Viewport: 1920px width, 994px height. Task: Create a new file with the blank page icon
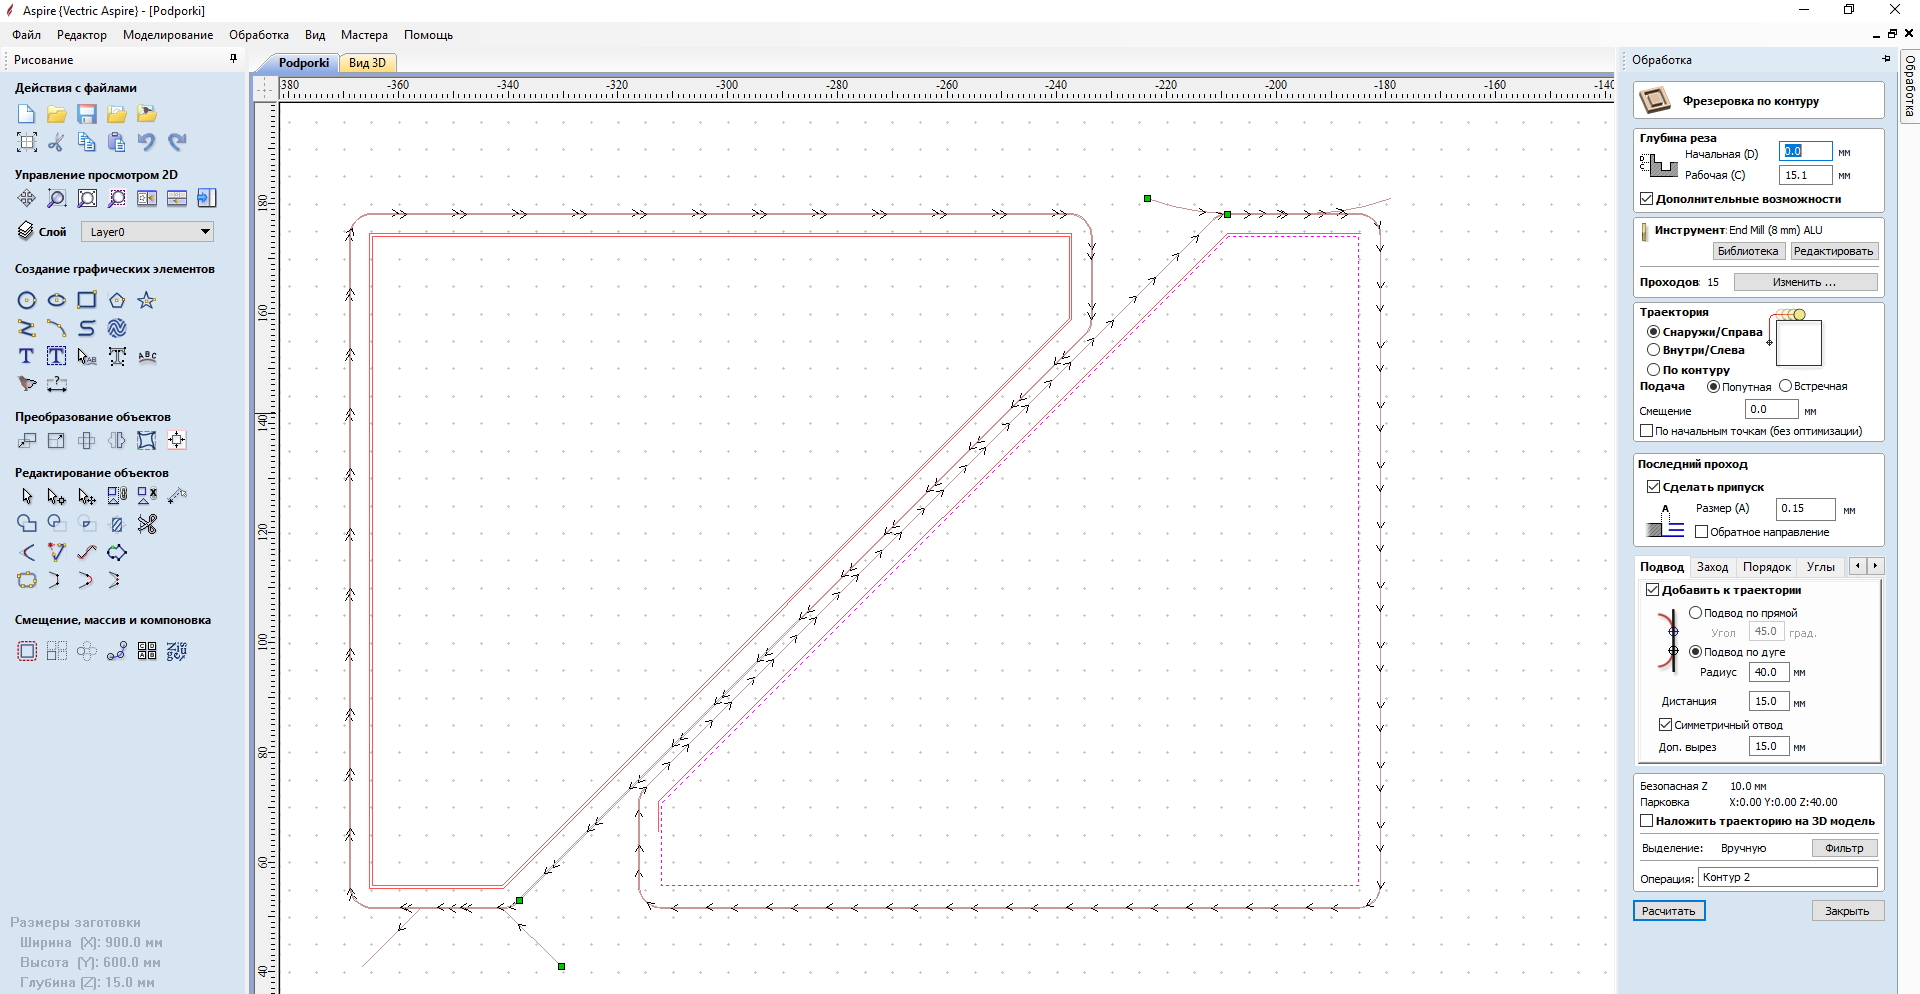[27, 114]
